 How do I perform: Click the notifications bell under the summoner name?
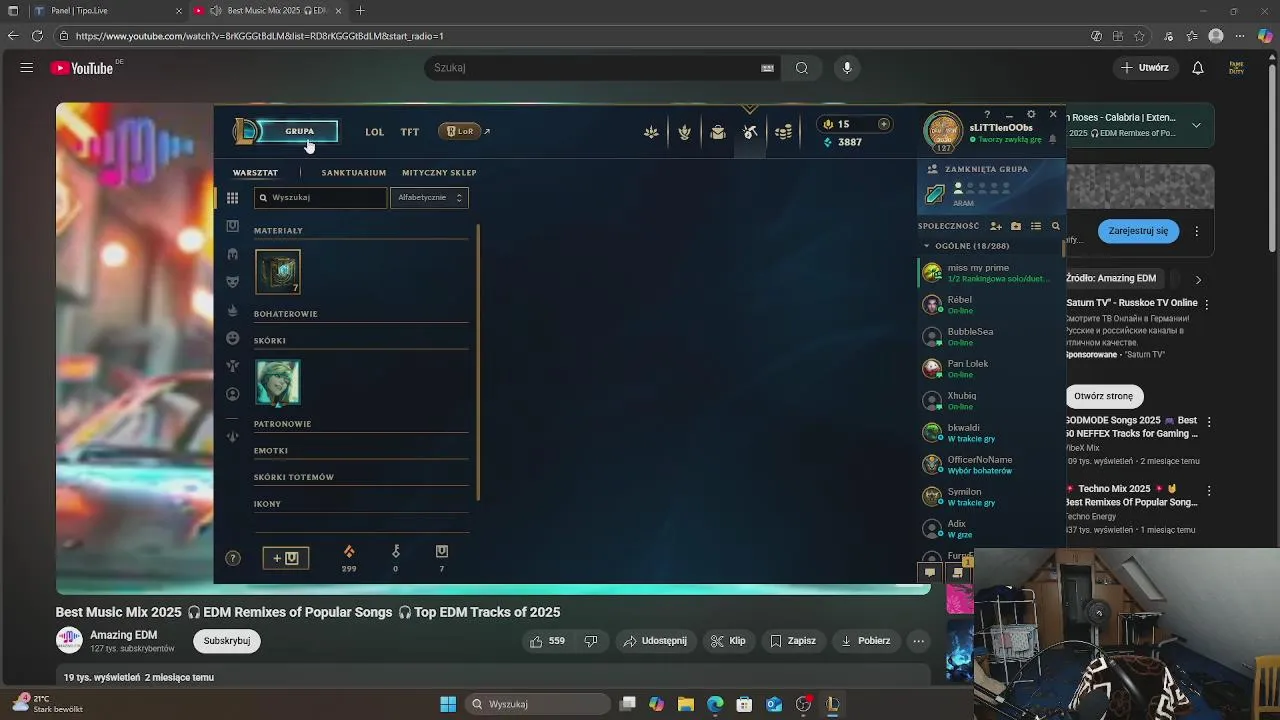(1052, 140)
